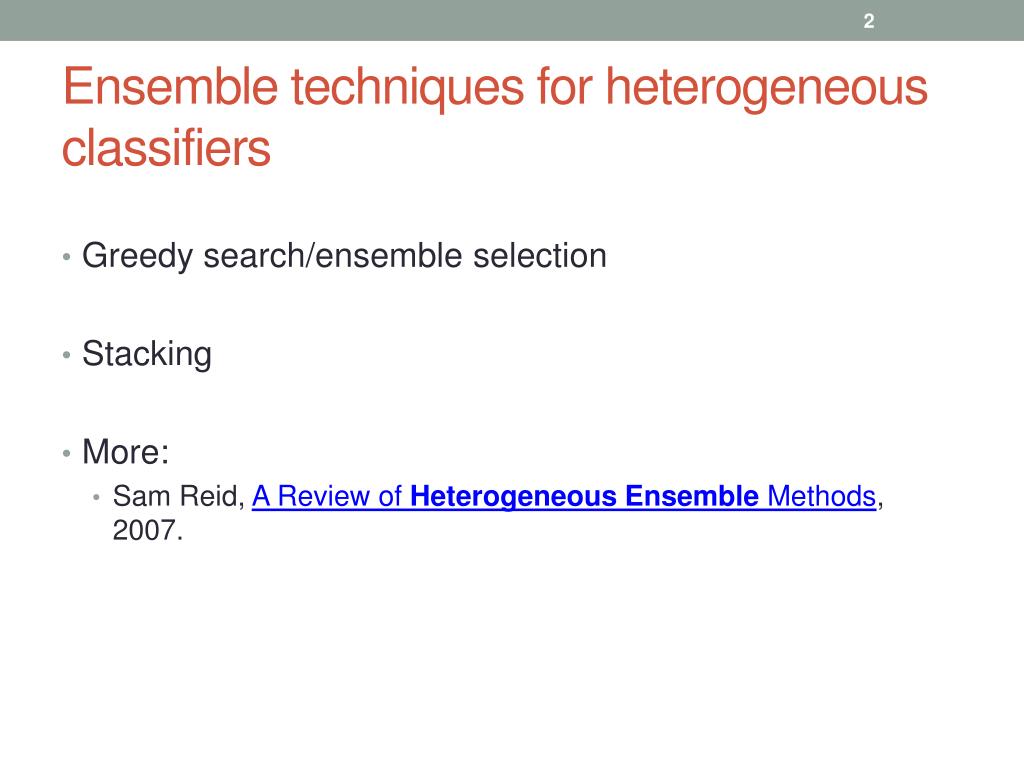The height and width of the screenshot is (768, 1024).
Task: Select the 'Greedy search/ensemble selection' bullet text
Action: coord(344,255)
